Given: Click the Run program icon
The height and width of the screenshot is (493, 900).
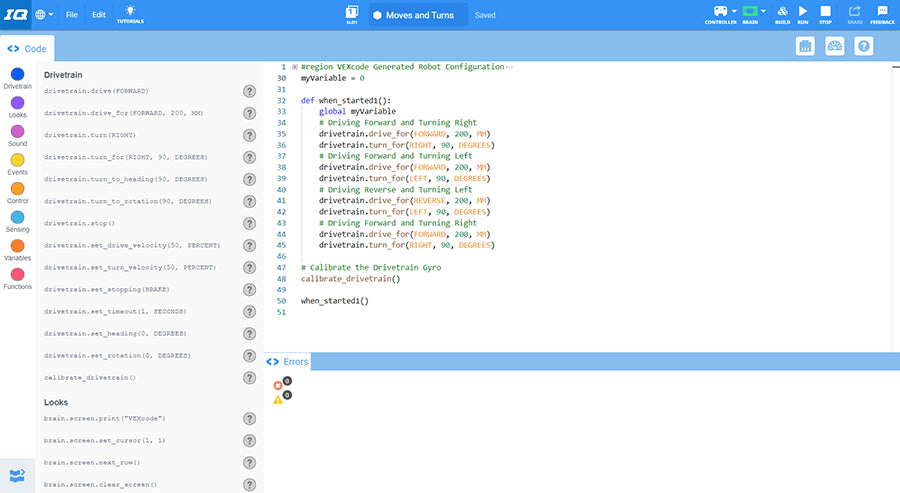Looking at the screenshot, I should (802, 12).
